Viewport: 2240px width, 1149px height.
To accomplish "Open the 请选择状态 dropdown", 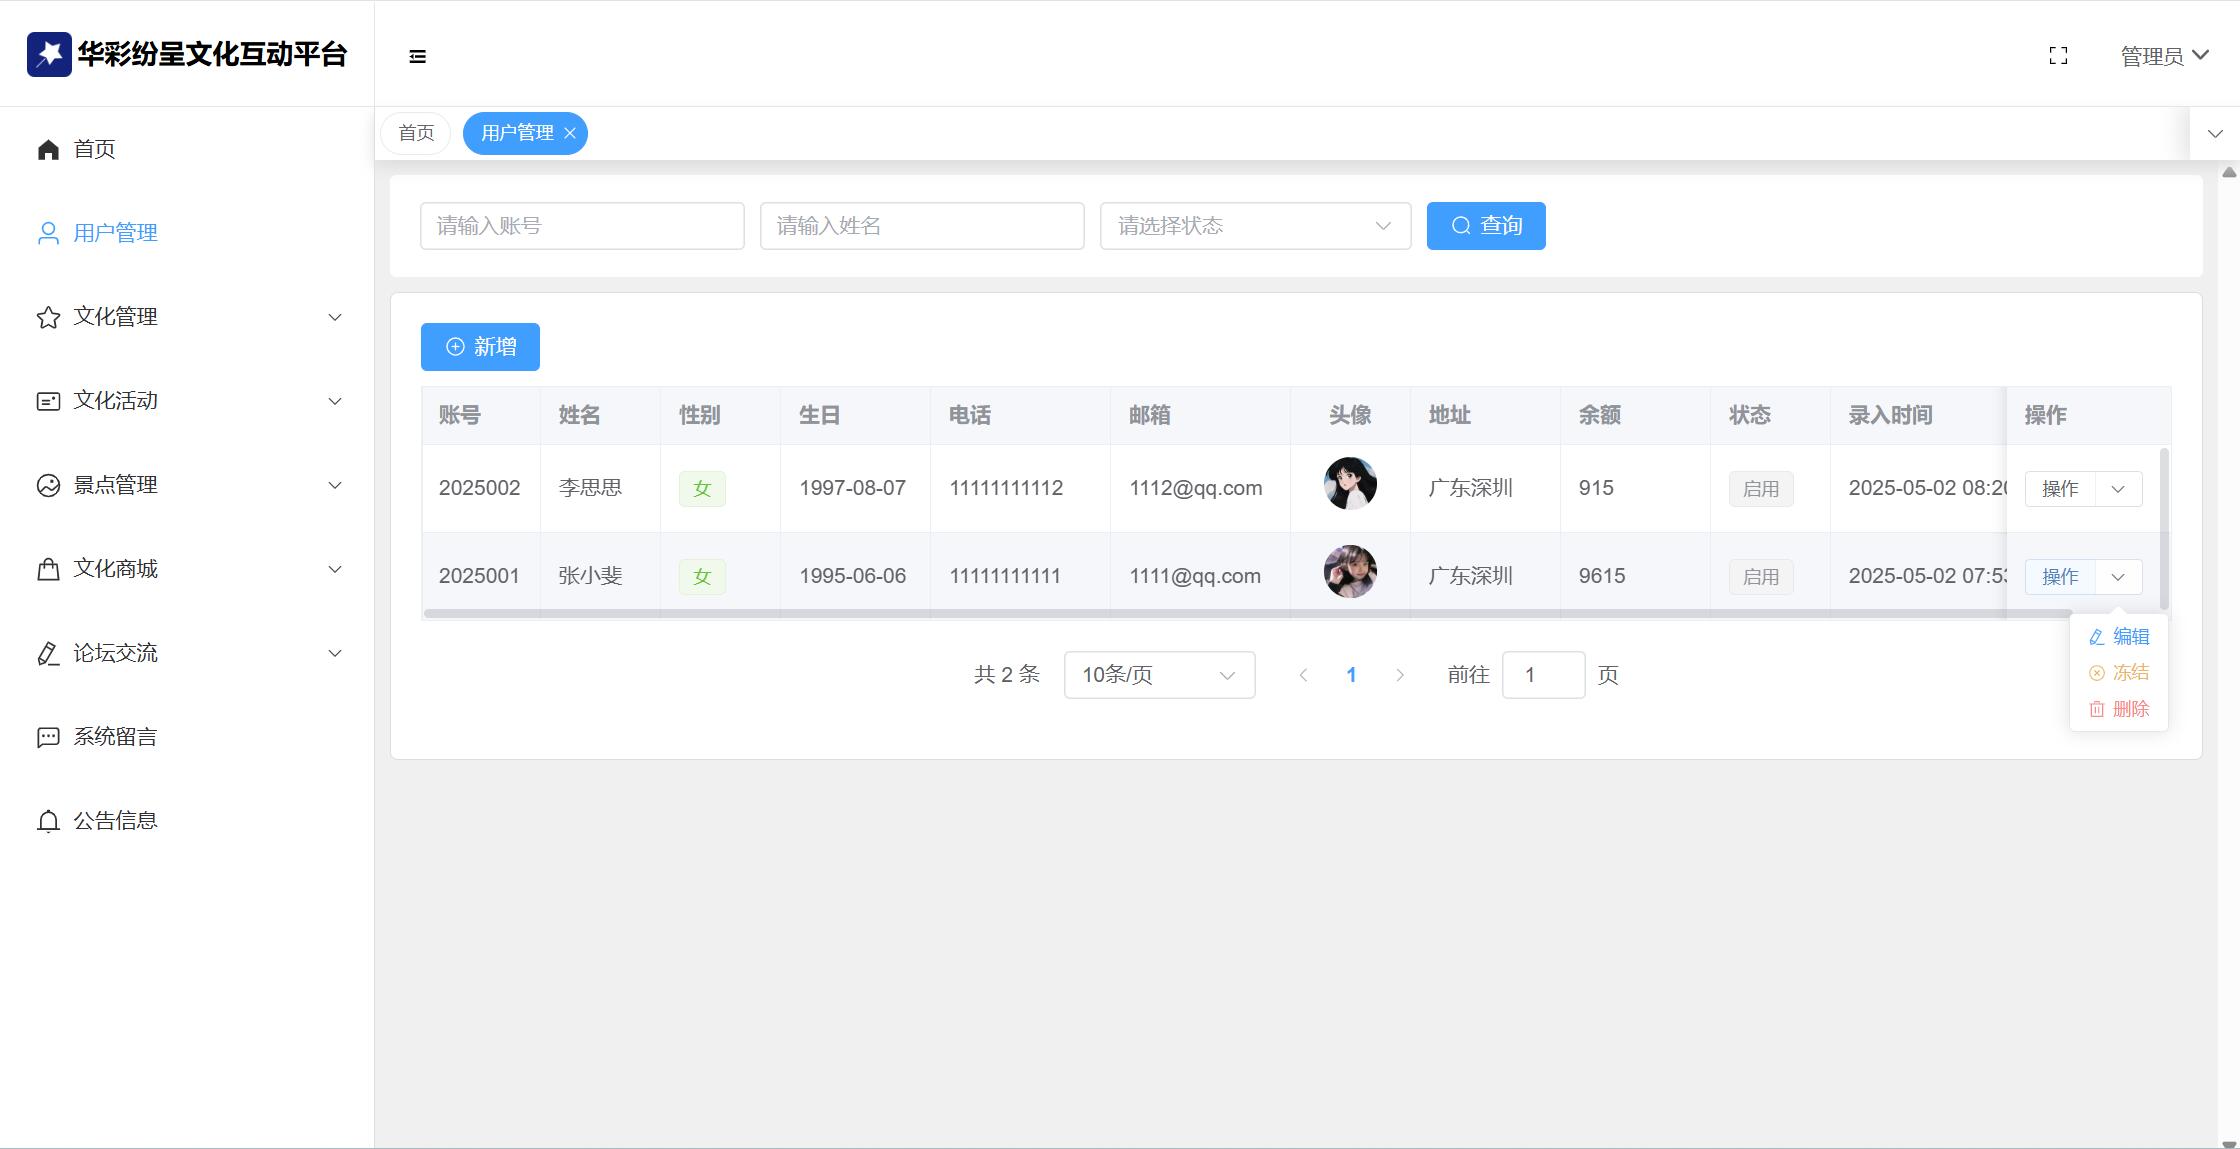I will click(1255, 226).
